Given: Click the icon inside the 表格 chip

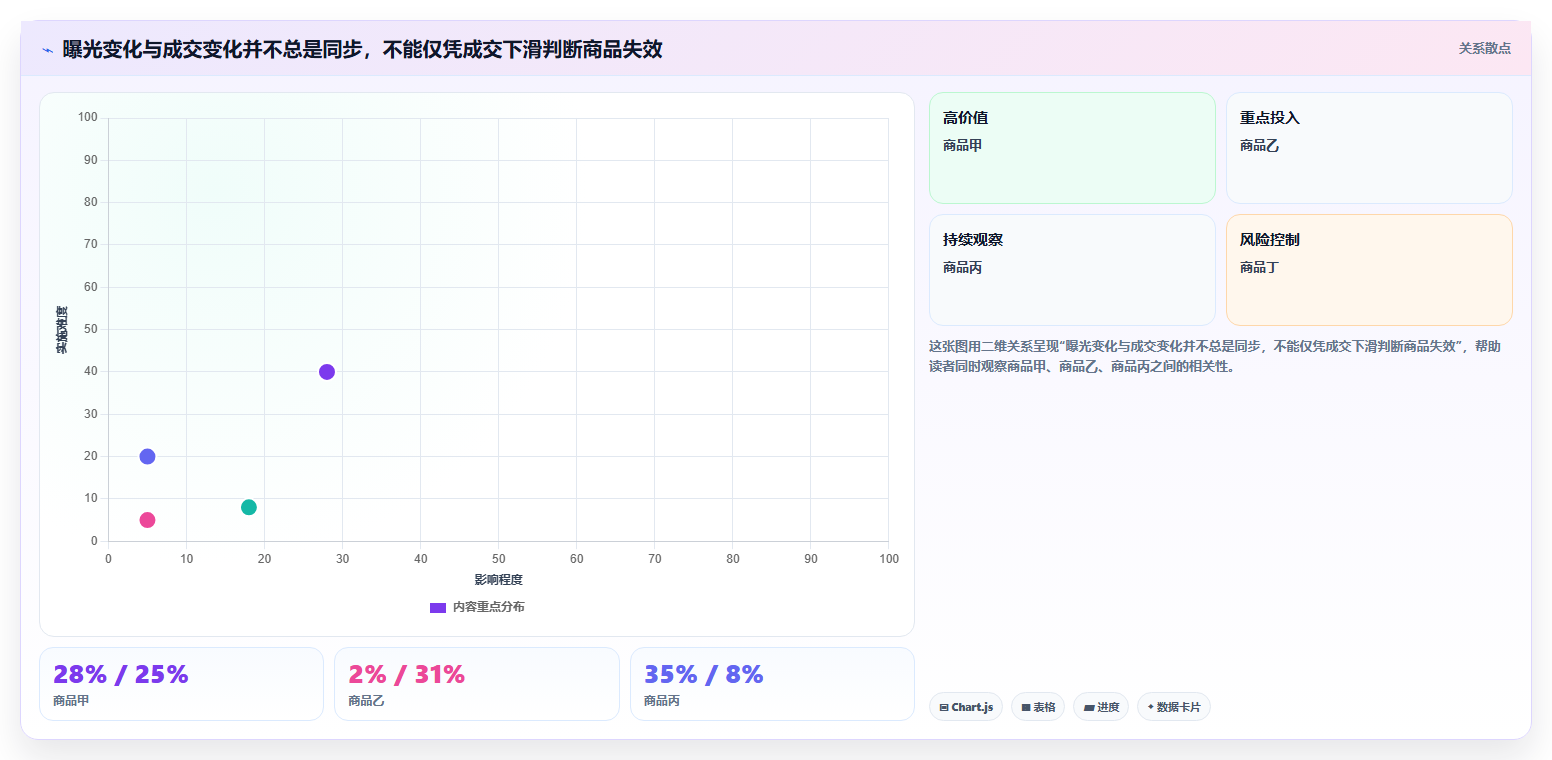Looking at the screenshot, I should [x=1026, y=707].
